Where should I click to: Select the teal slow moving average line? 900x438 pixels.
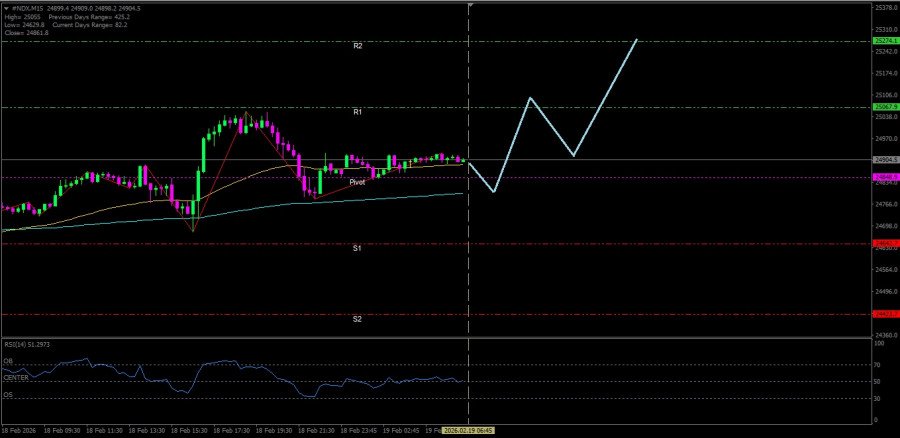pyautogui.click(x=232, y=212)
